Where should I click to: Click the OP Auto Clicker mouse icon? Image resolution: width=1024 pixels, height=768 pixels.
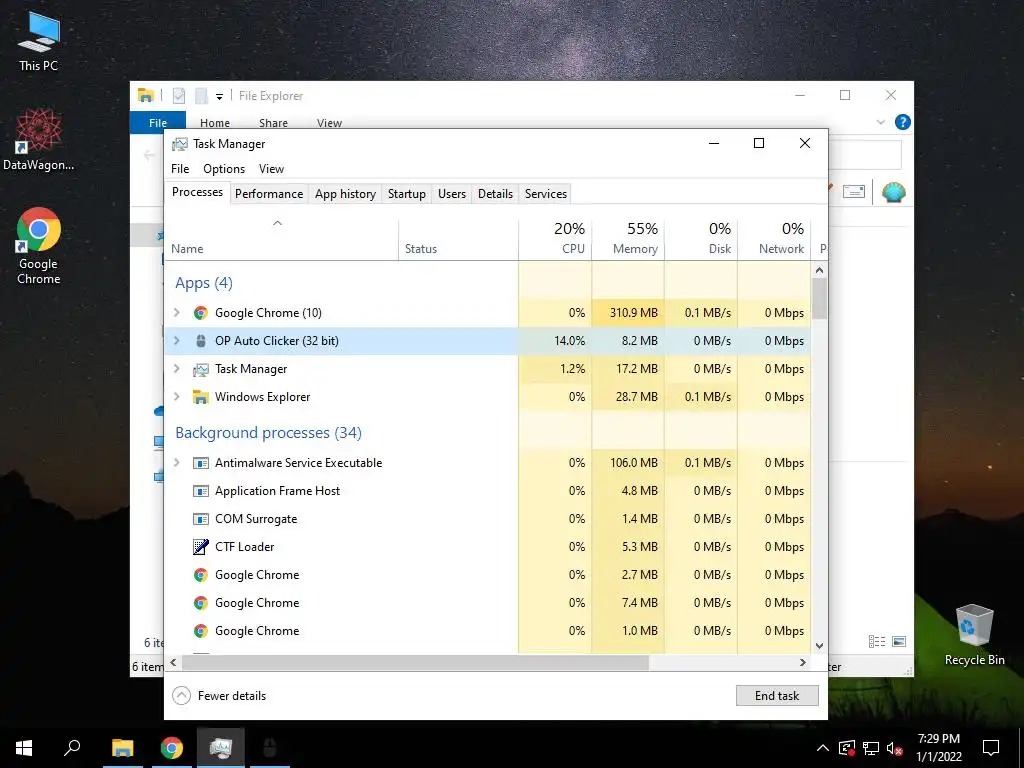200,341
